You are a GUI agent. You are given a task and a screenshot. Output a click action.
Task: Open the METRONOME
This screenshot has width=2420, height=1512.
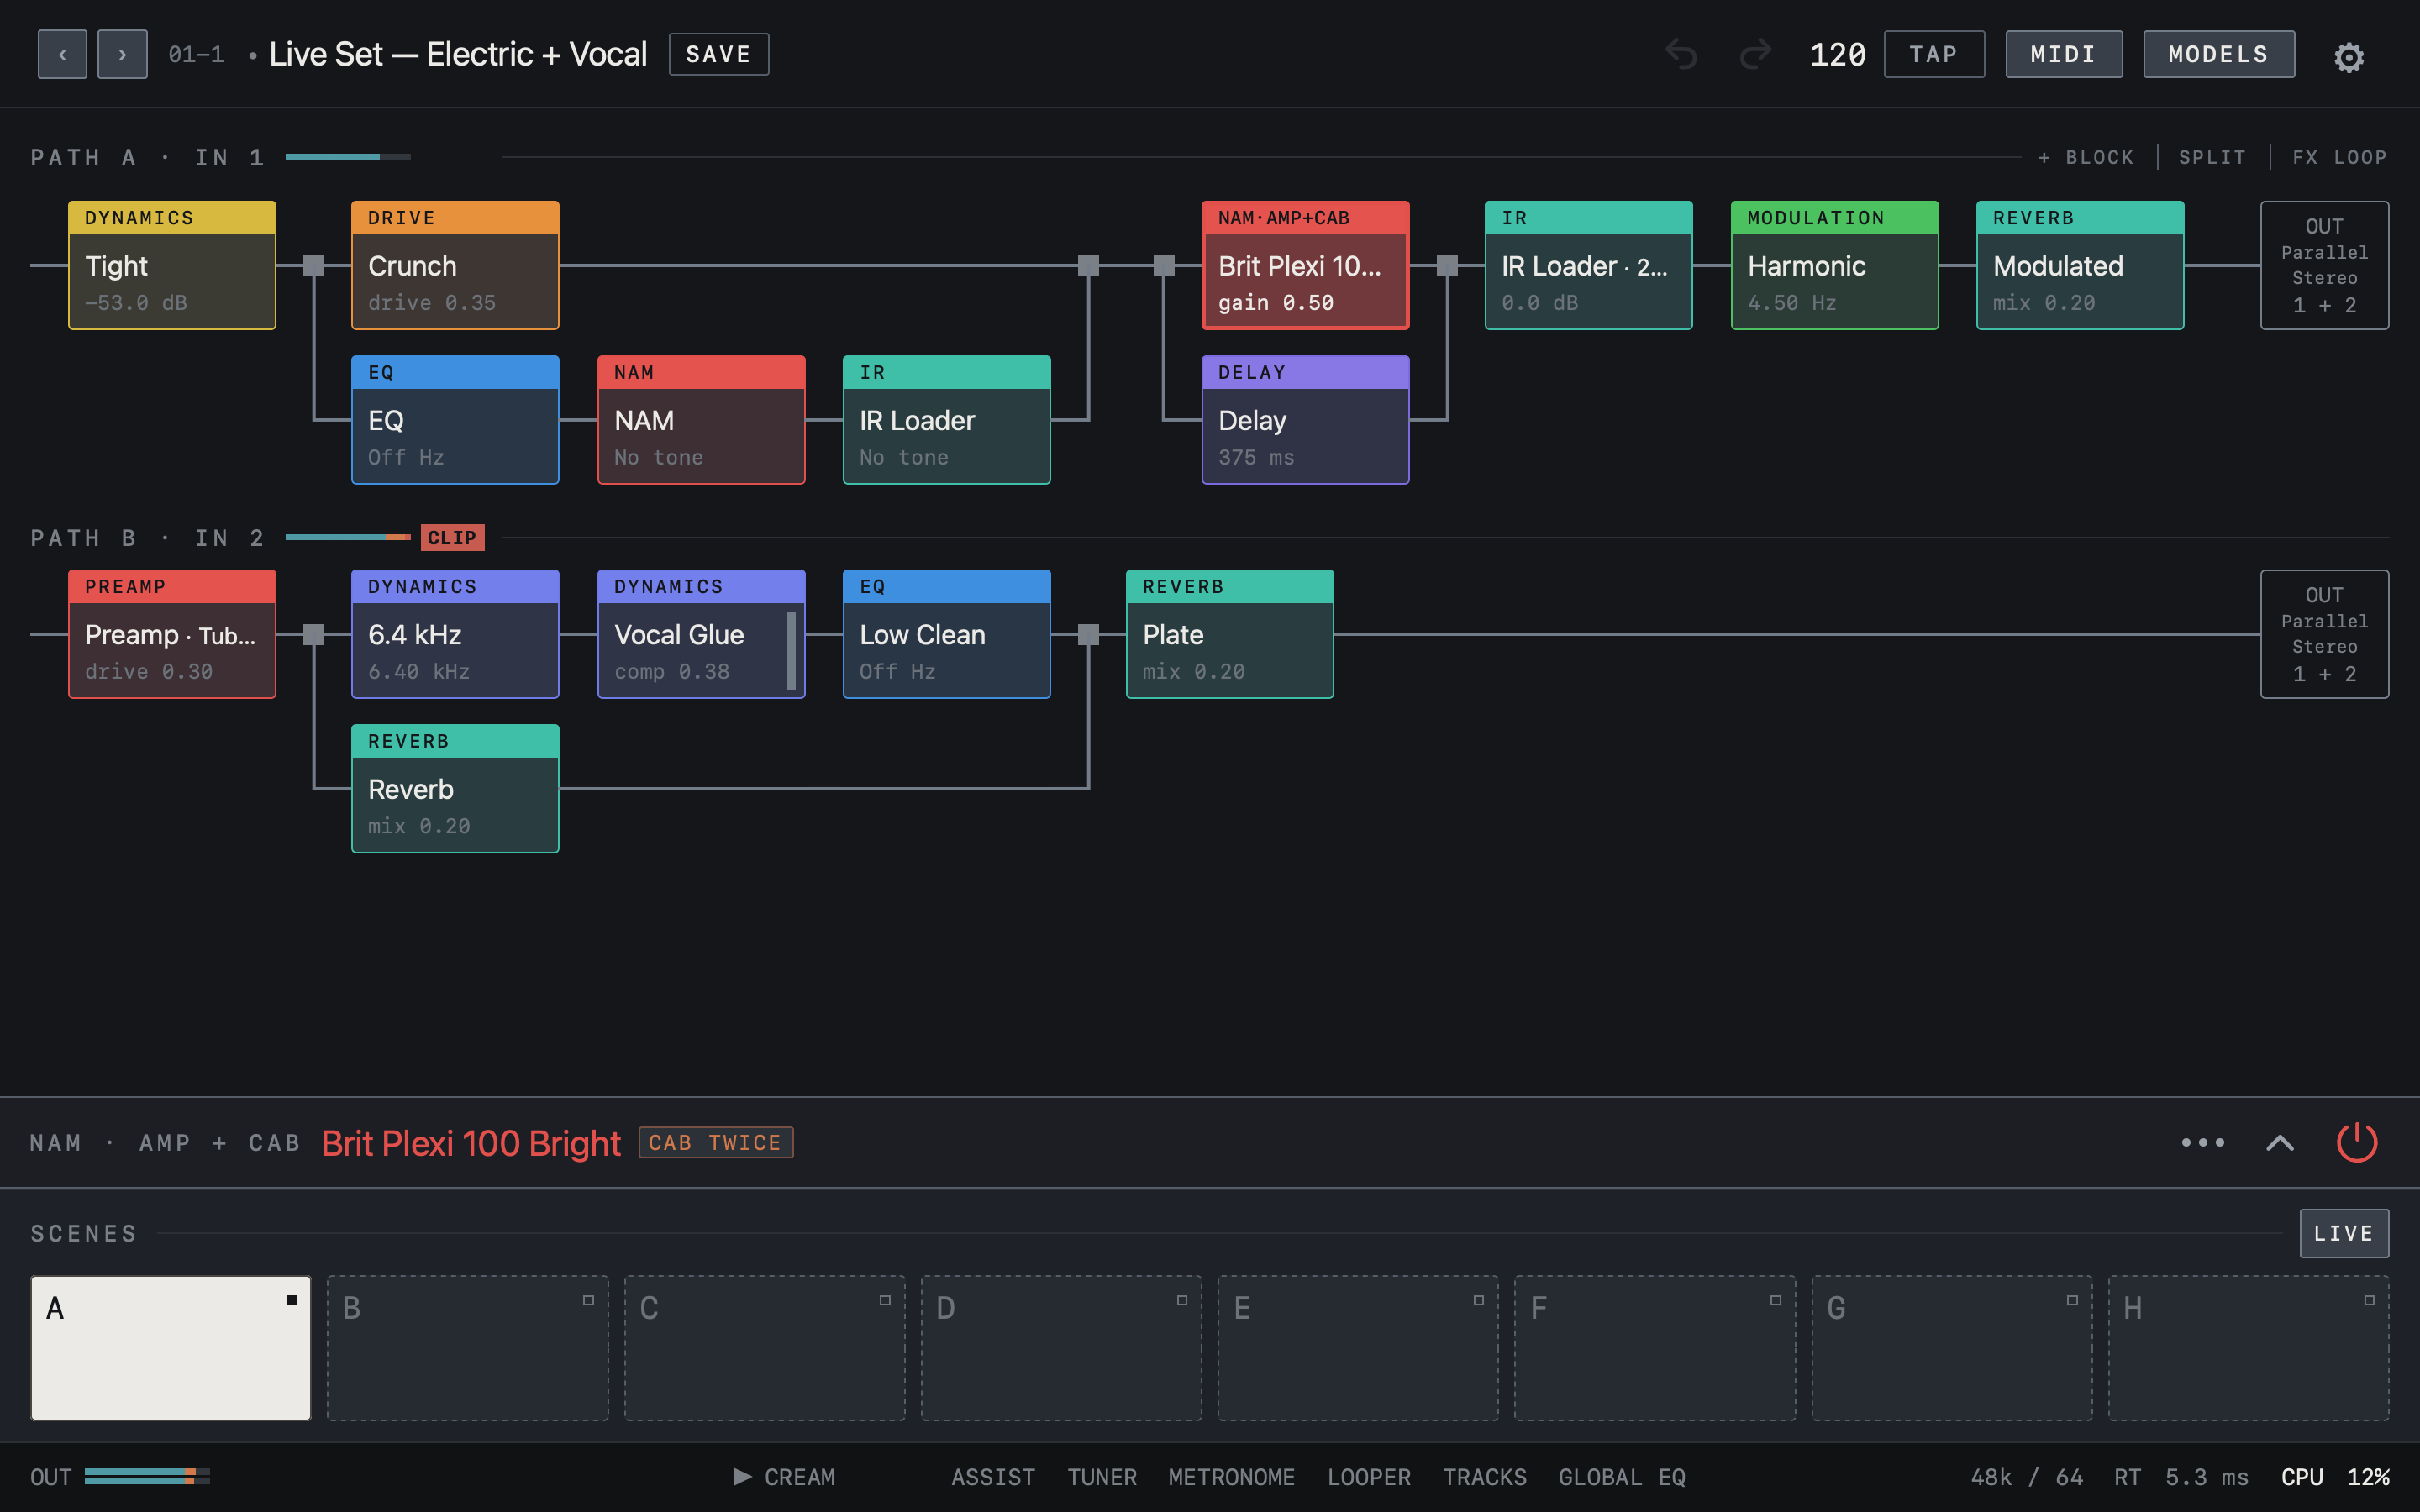(x=1231, y=1477)
